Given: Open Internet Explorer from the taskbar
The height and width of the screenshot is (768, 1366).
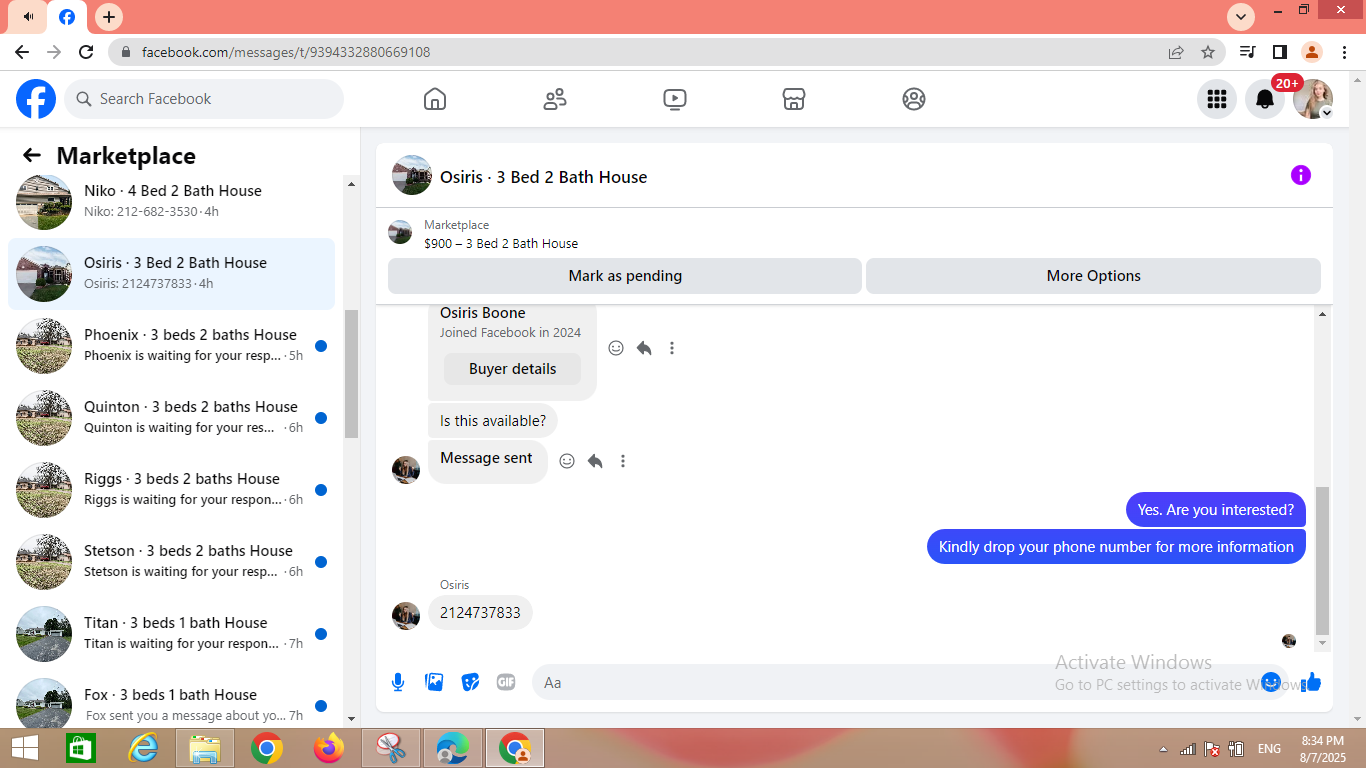Looking at the screenshot, I should coord(144,748).
